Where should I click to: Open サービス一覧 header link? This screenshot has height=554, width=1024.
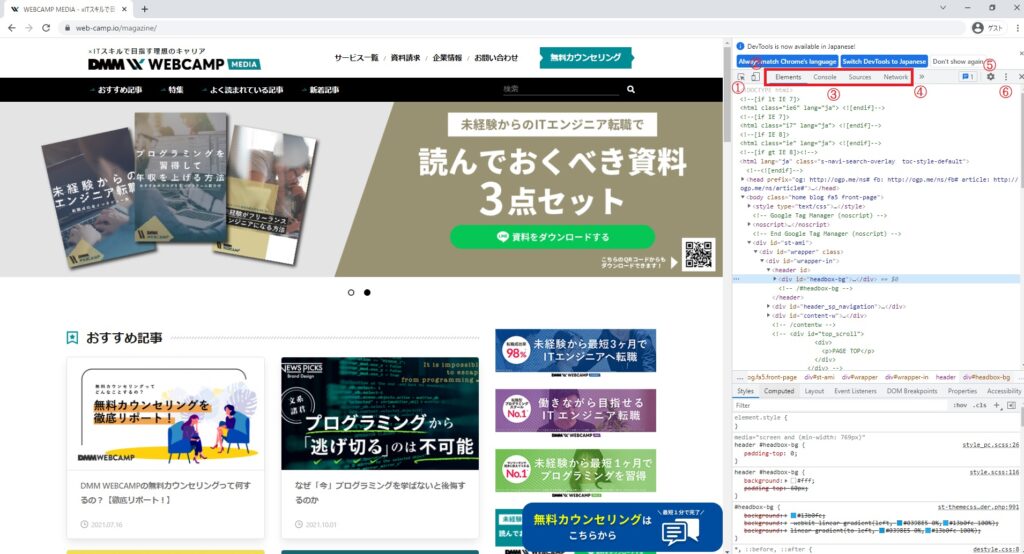[356, 57]
